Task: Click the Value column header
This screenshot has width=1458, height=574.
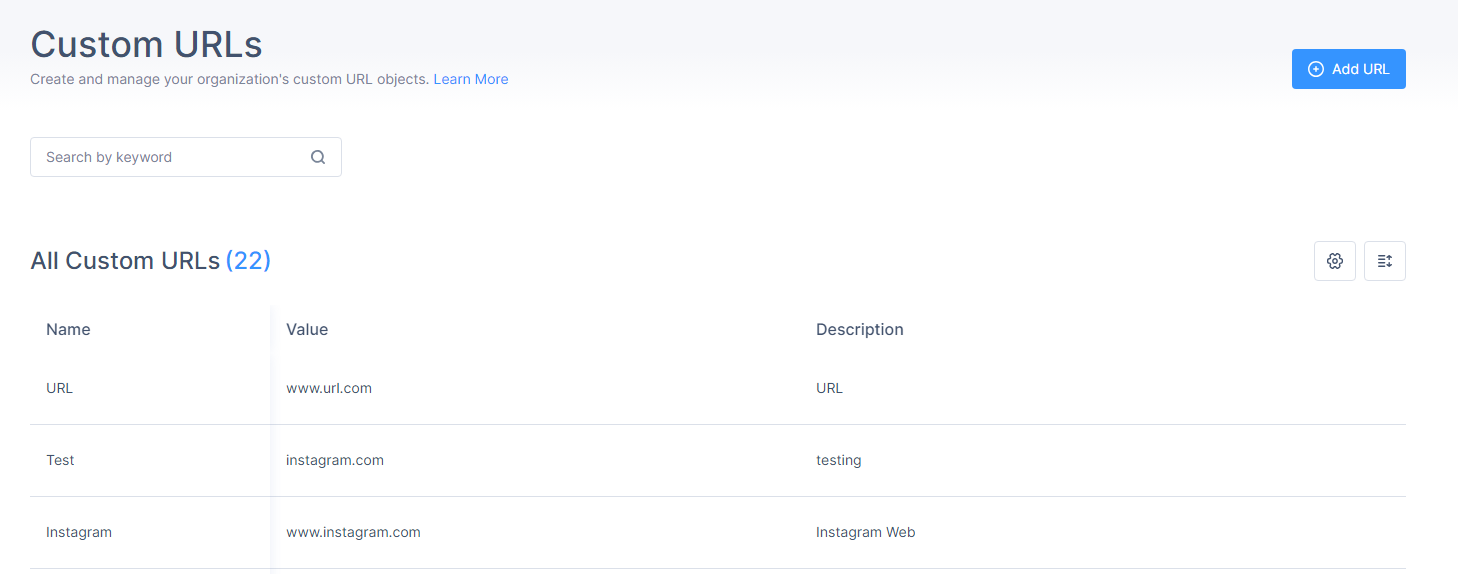Action: coord(307,329)
